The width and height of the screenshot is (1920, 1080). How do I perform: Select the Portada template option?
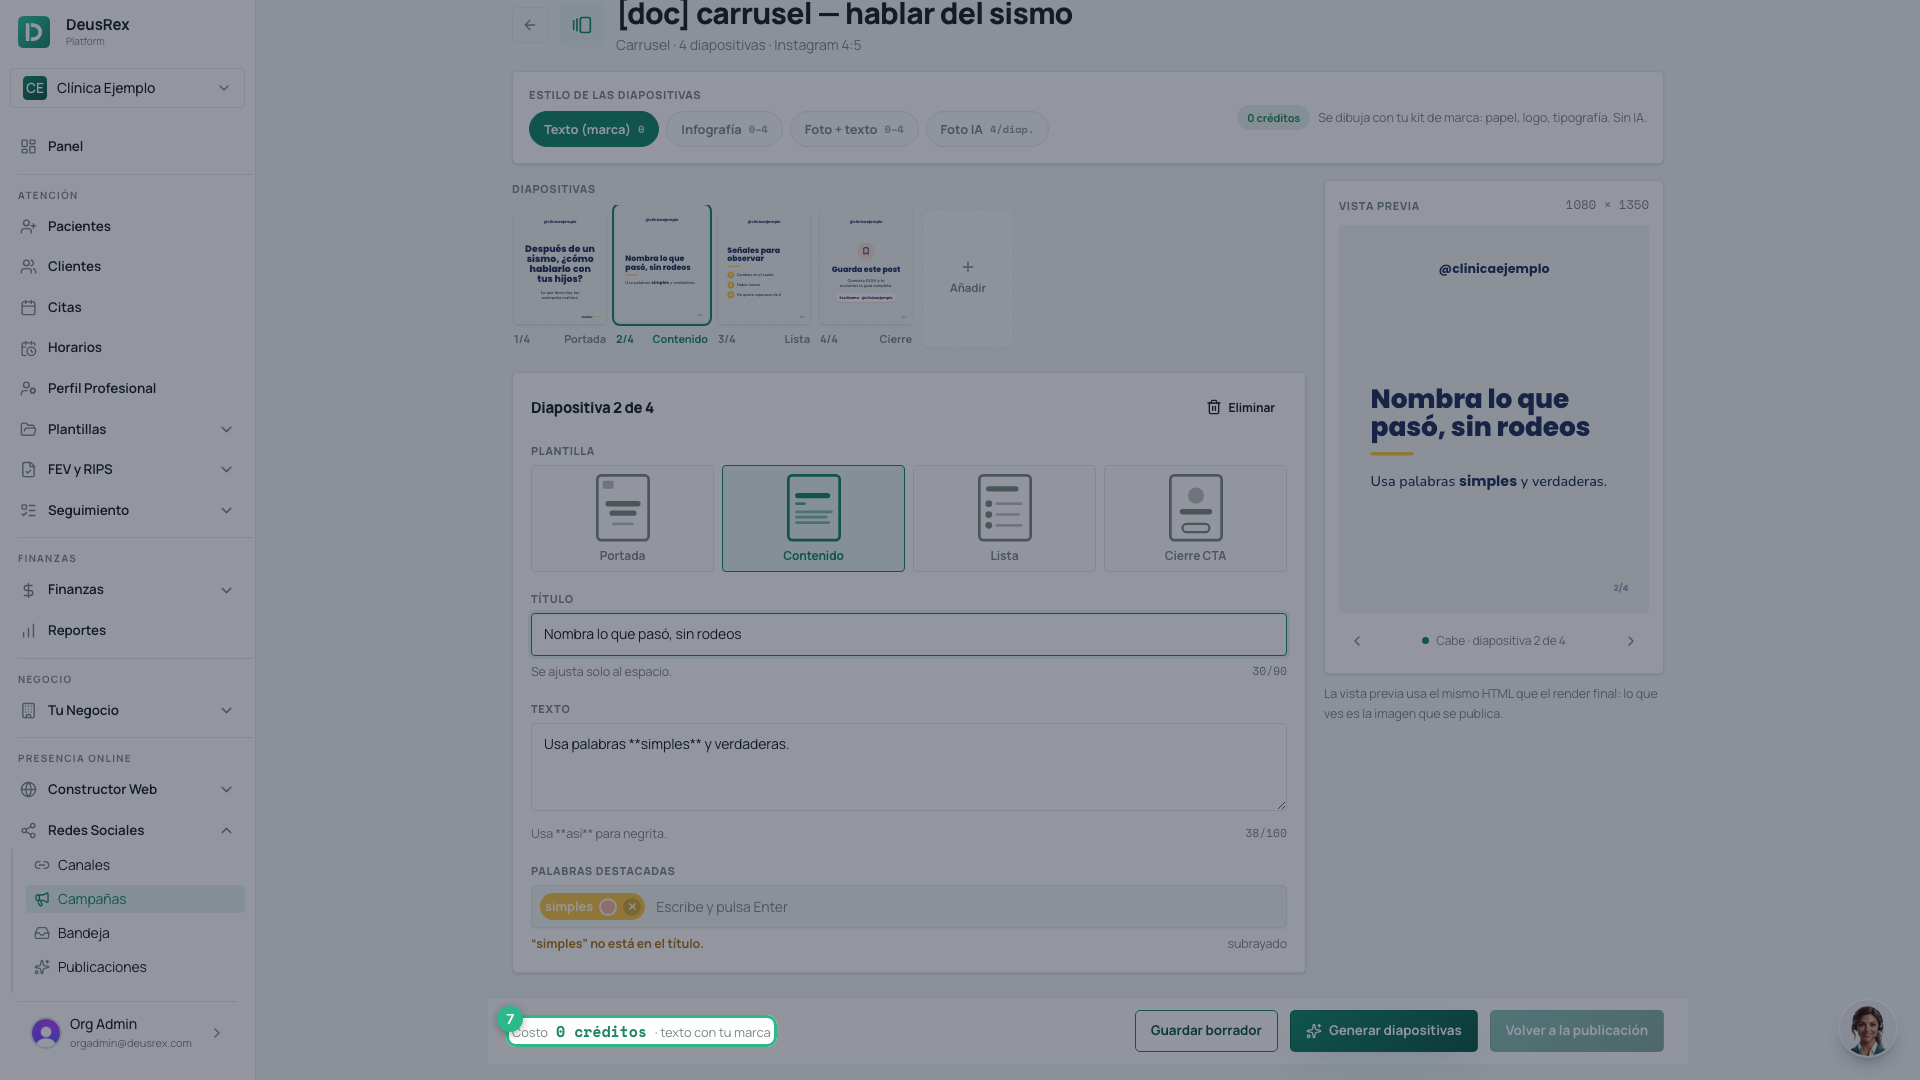point(622,518)
